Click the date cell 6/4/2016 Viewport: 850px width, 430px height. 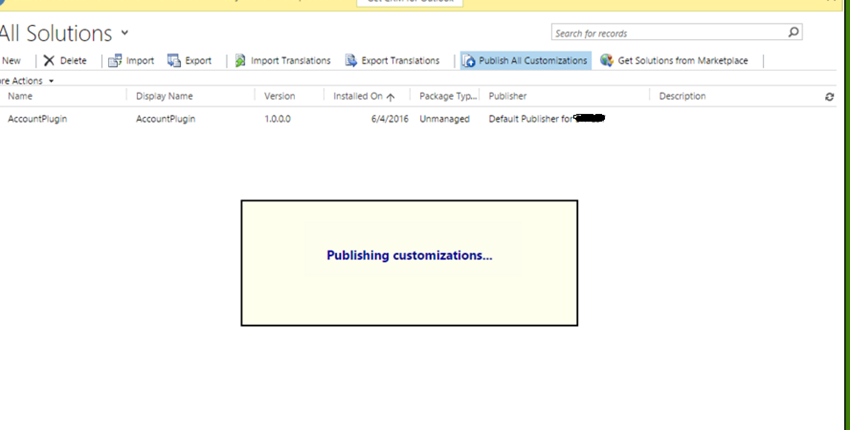(390, 119)
